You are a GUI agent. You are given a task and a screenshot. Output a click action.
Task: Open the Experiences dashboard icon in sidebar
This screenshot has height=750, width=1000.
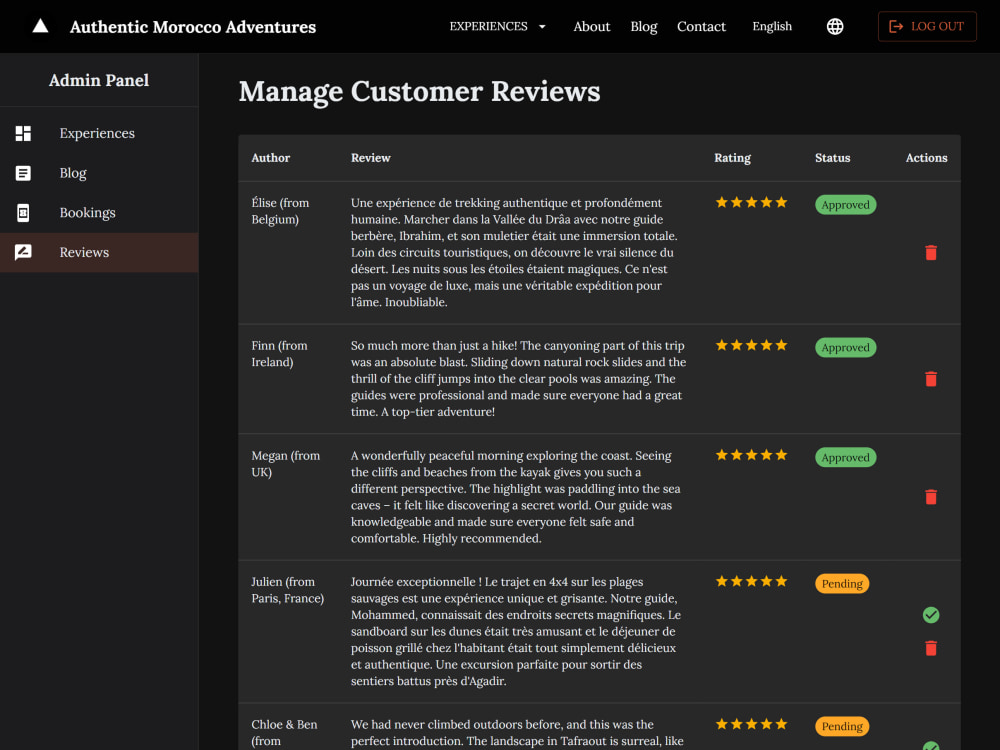pos(23,133)
